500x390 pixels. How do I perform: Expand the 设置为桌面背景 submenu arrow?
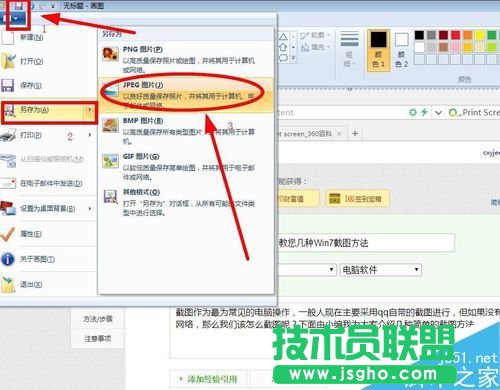coord(89,209)
